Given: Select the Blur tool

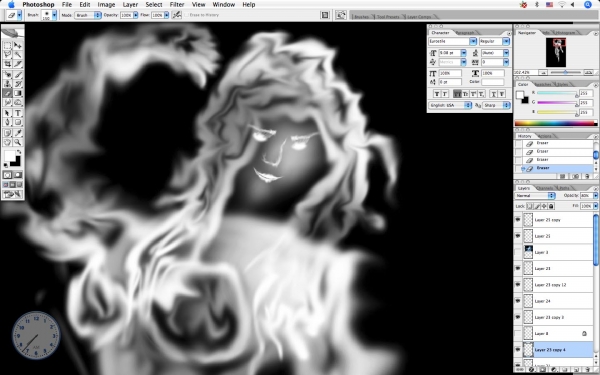Looking at the screenshot, I should (7, 103).
